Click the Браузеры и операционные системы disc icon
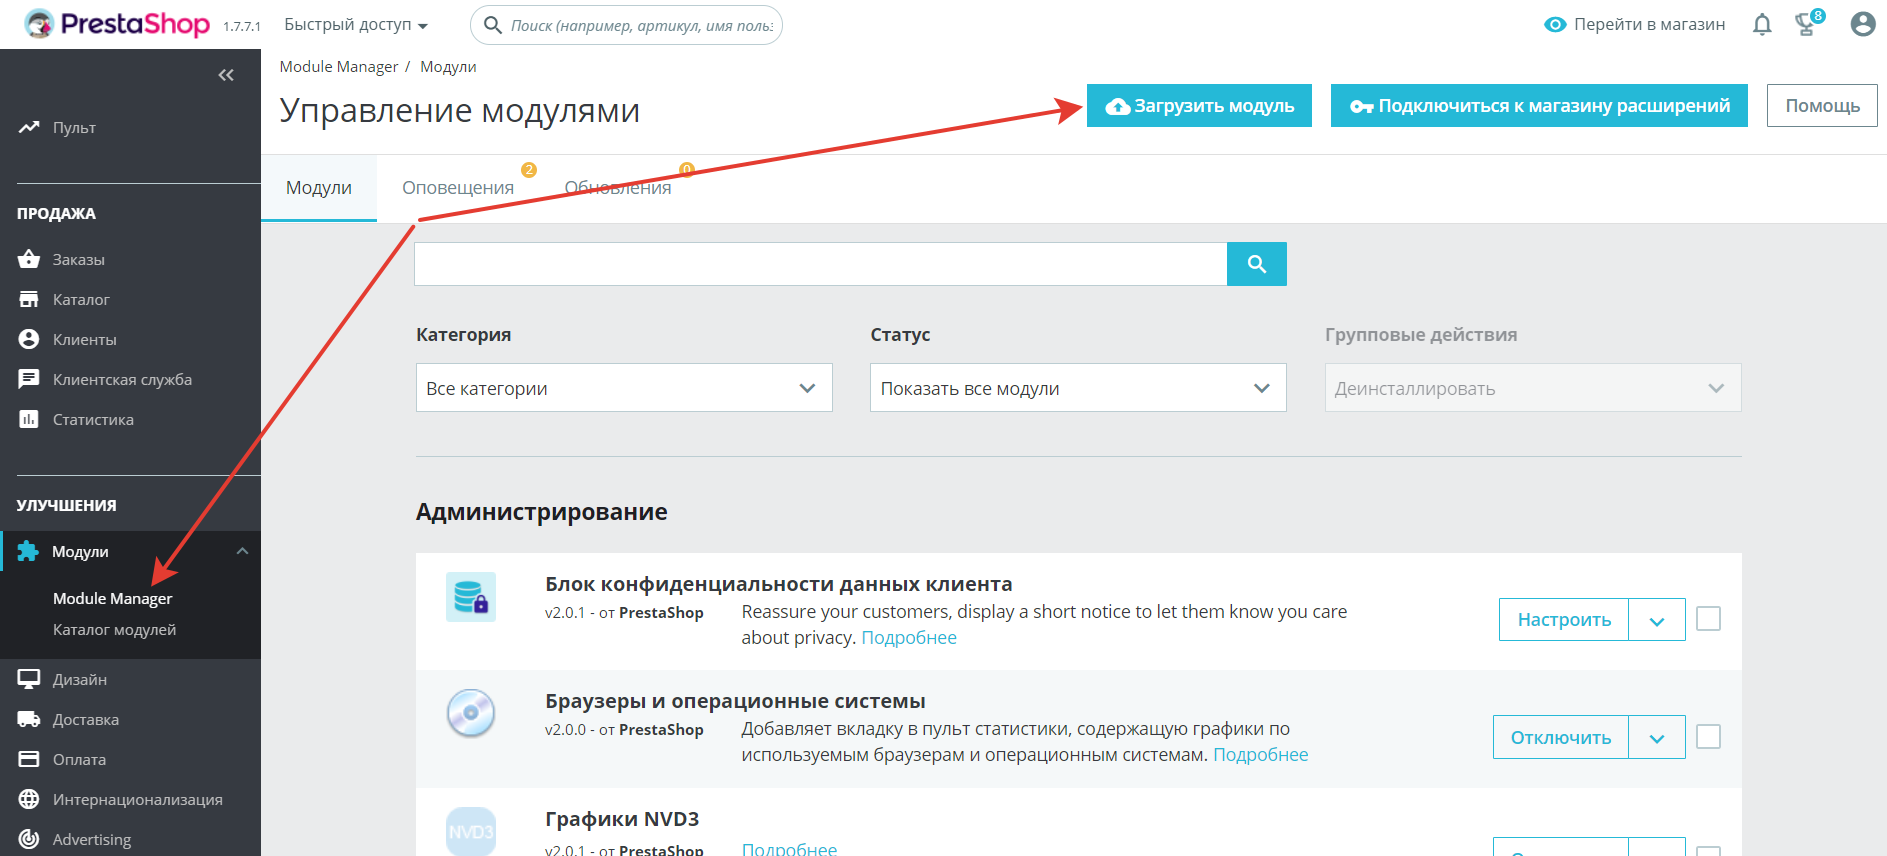 (x=471, y=713)
